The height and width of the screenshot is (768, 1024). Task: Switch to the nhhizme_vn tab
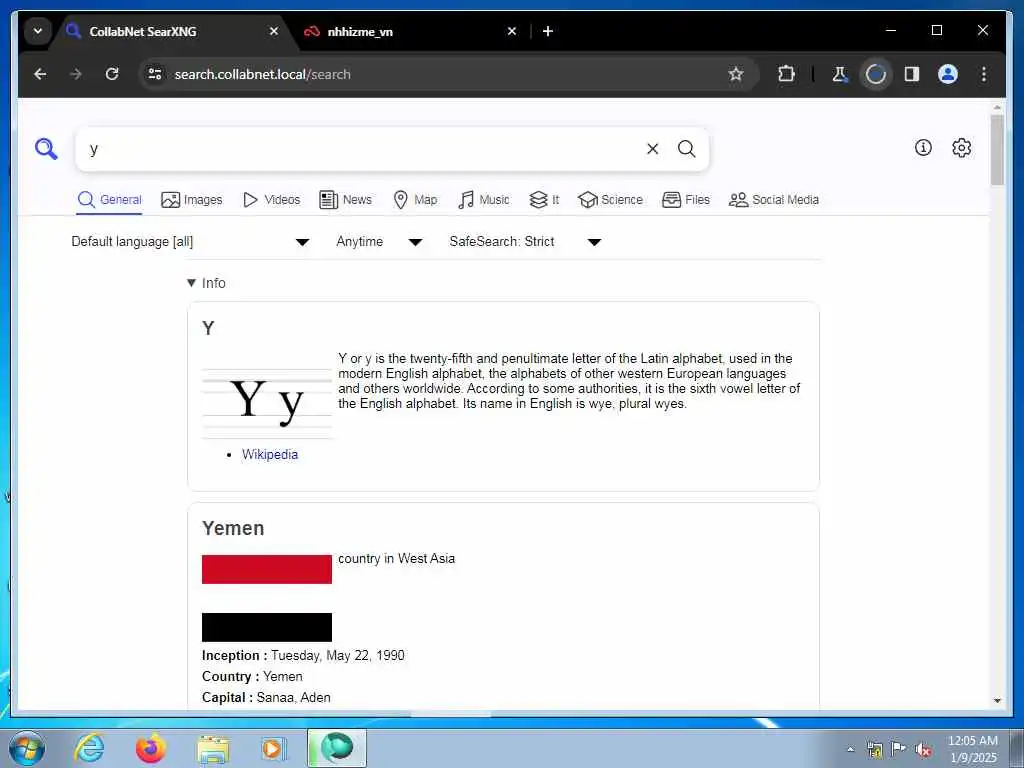tap(410, 31)
